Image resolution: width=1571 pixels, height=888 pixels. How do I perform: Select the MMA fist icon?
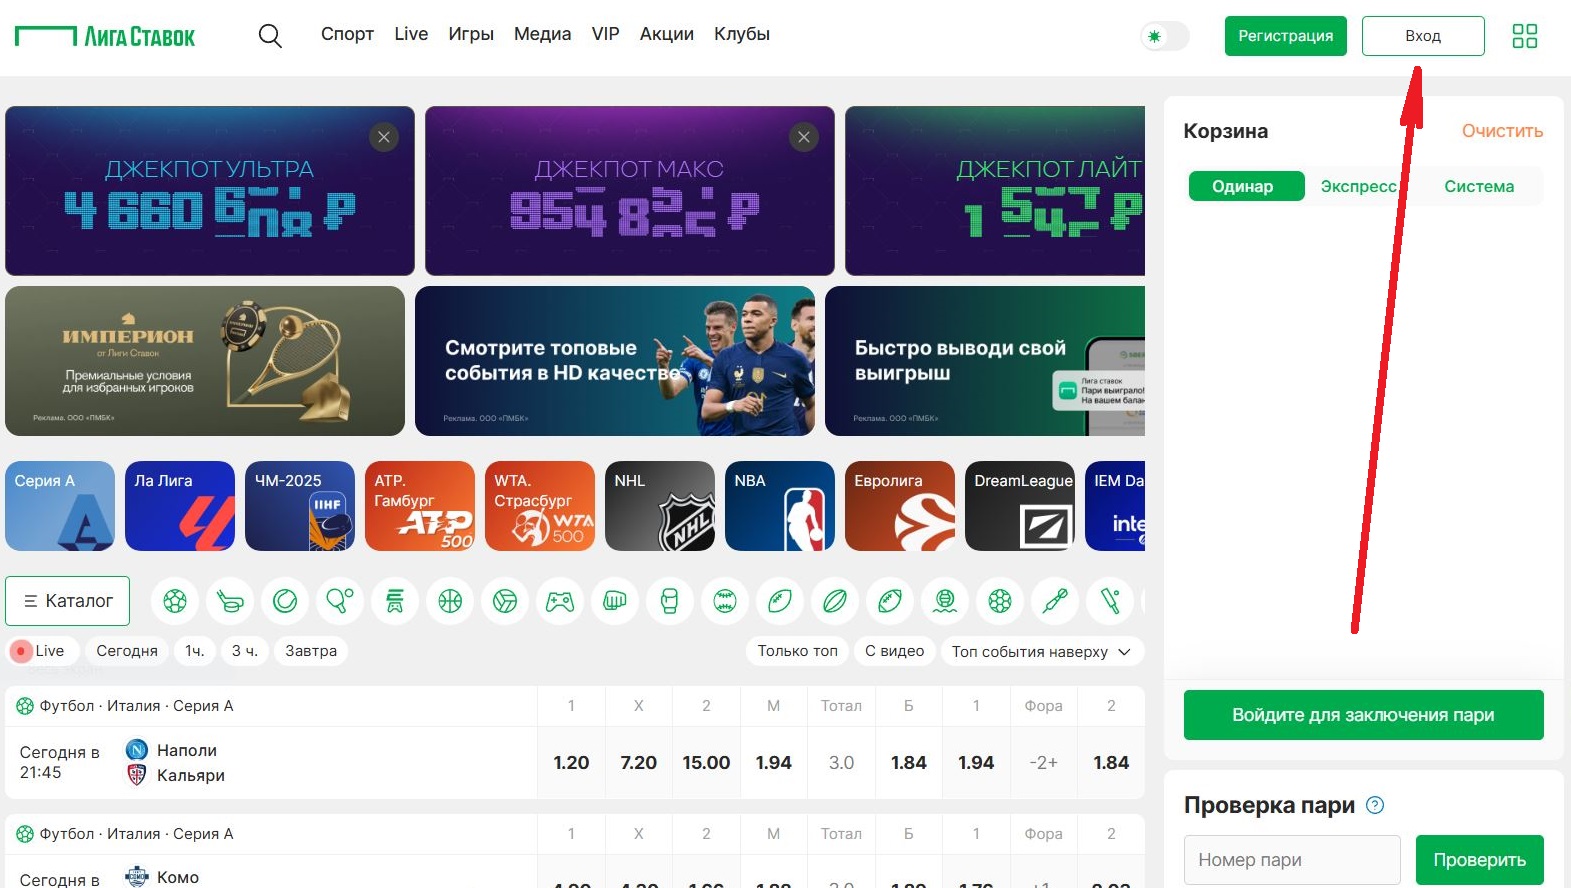[x=615, y=601]
